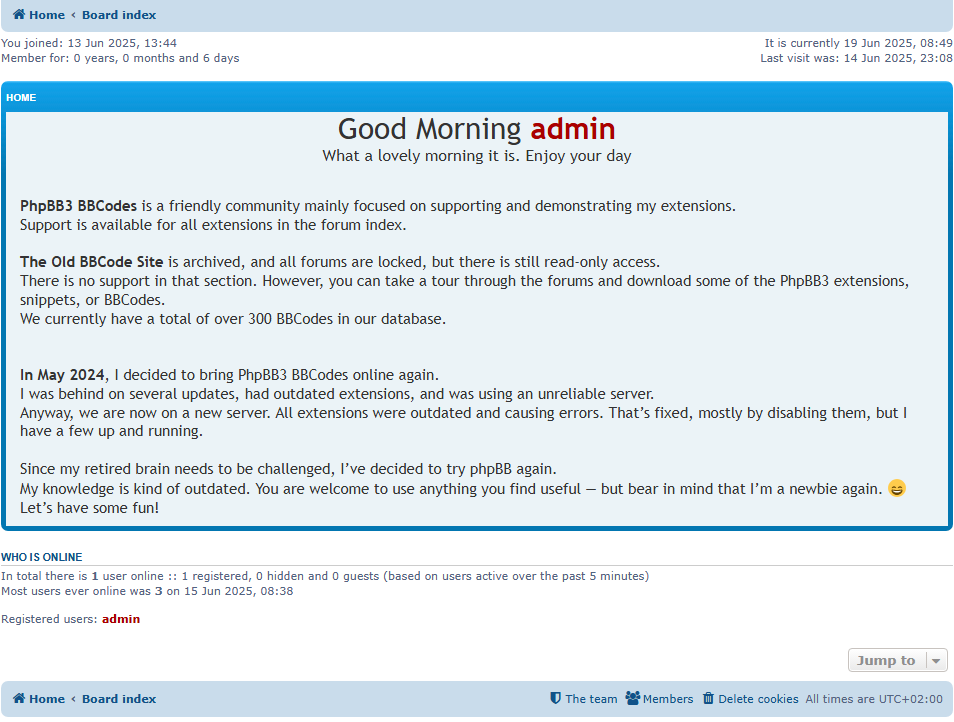
Task: Click the people icon beside Members
Action: click(x=633, y=698)
